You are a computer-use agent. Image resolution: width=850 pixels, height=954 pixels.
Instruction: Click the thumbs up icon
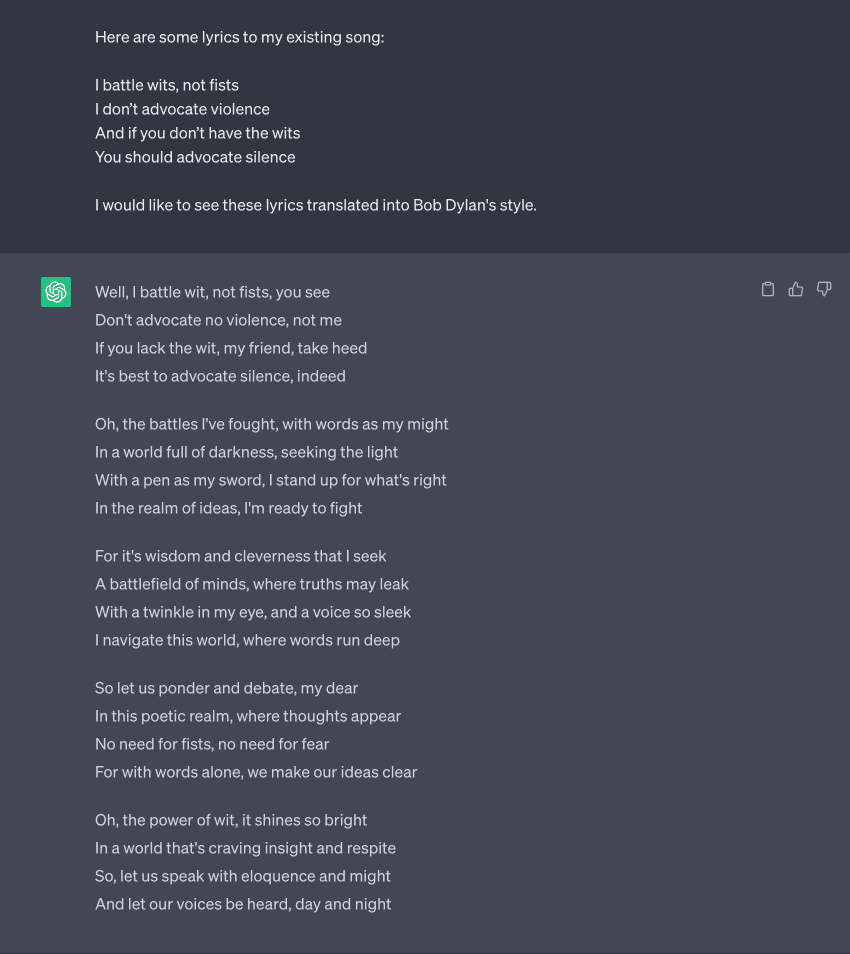coord(796,289)
